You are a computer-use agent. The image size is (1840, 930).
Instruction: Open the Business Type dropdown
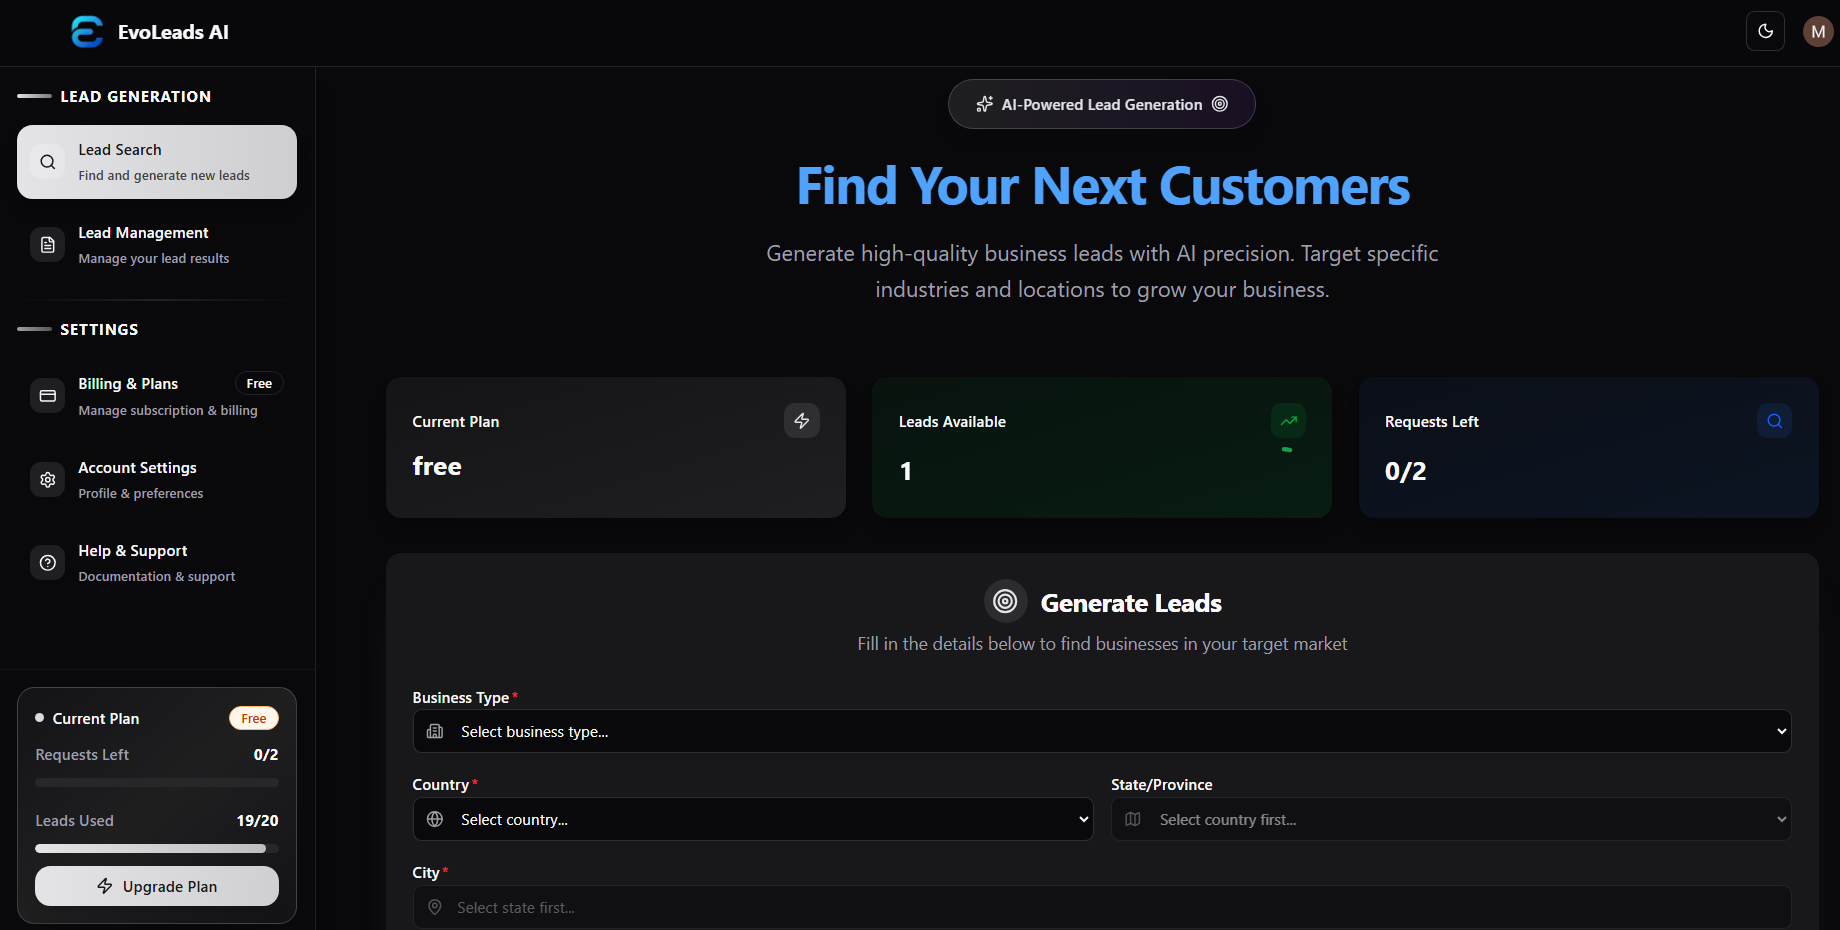pyautogui.click(x=1101, y=731)
